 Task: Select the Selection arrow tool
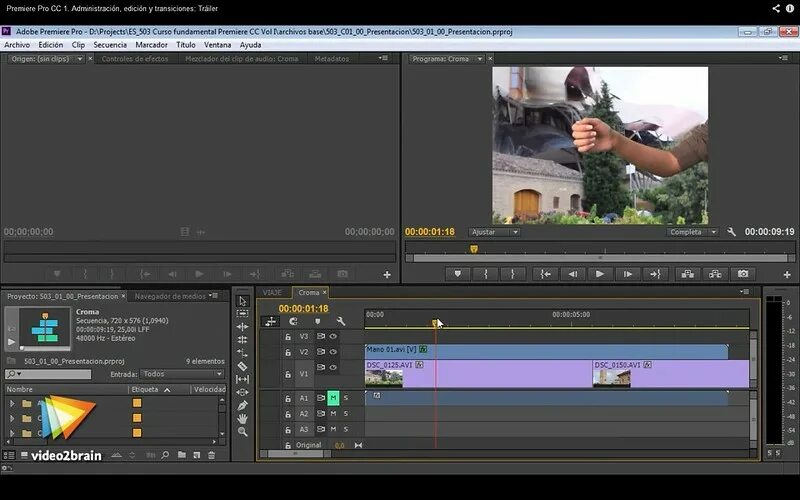coord(242,301)
